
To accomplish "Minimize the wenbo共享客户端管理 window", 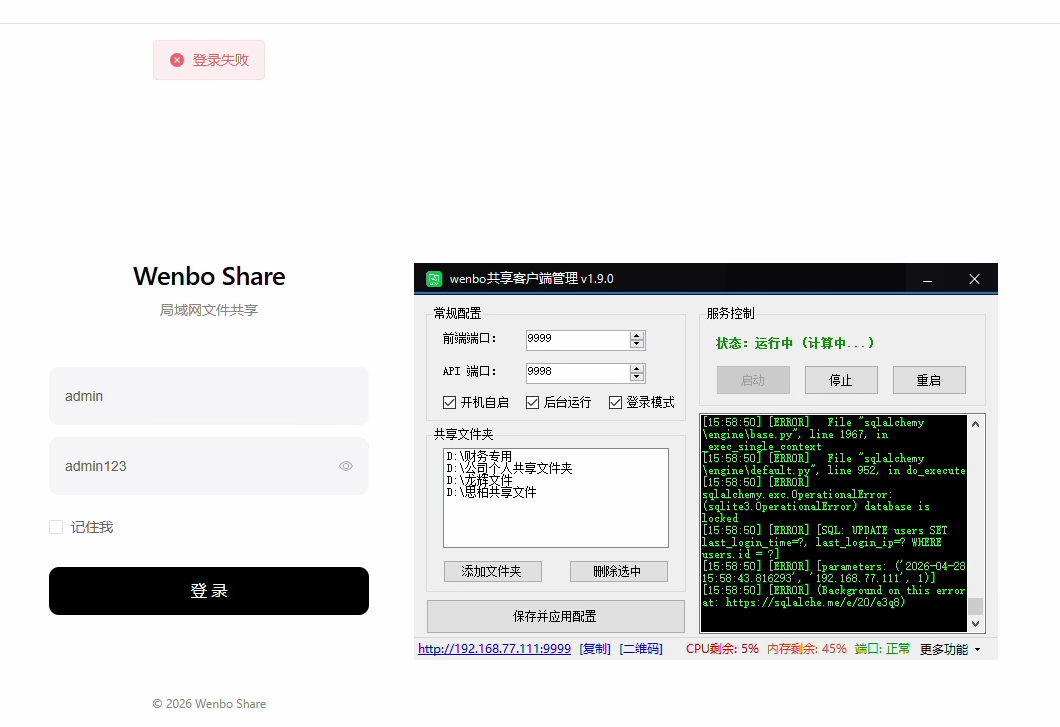I will (928, 279).
